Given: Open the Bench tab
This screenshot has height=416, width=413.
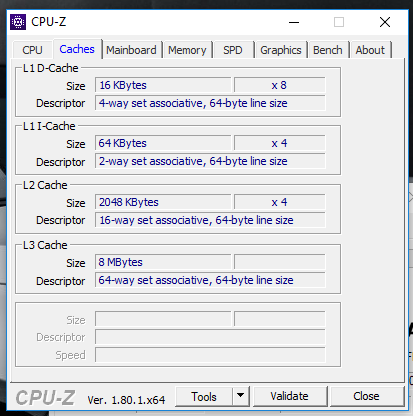Looking at the screenshot, I should 328,50.
